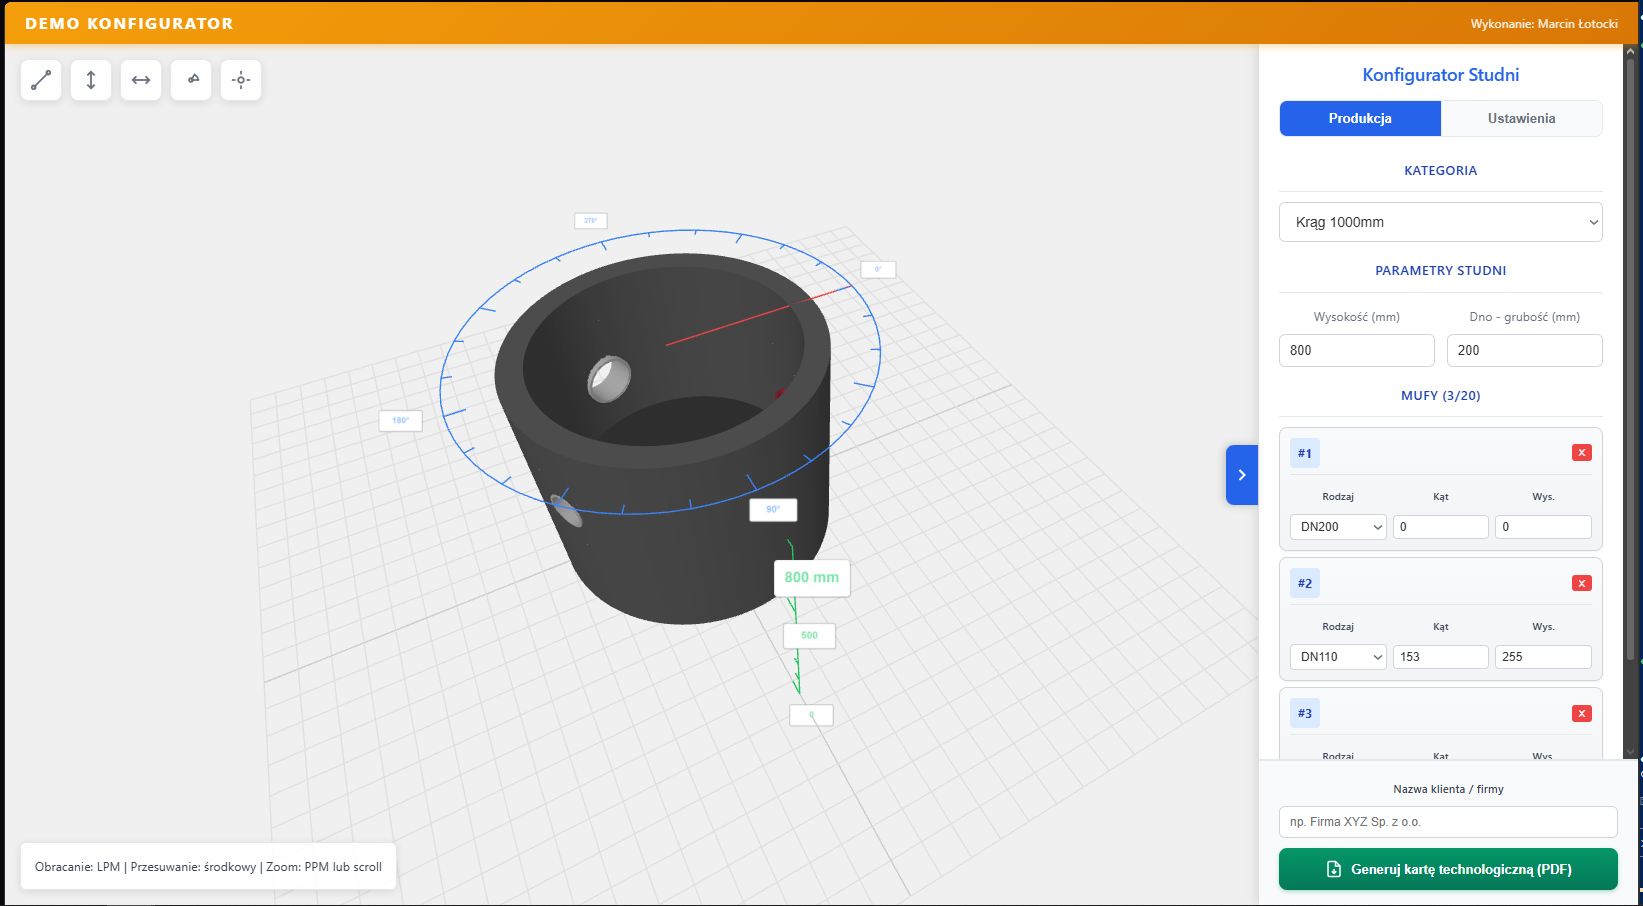Click the 0° angle label in viewport
1643x906 pixels.
pyautogui.click(x=878, y=269)
